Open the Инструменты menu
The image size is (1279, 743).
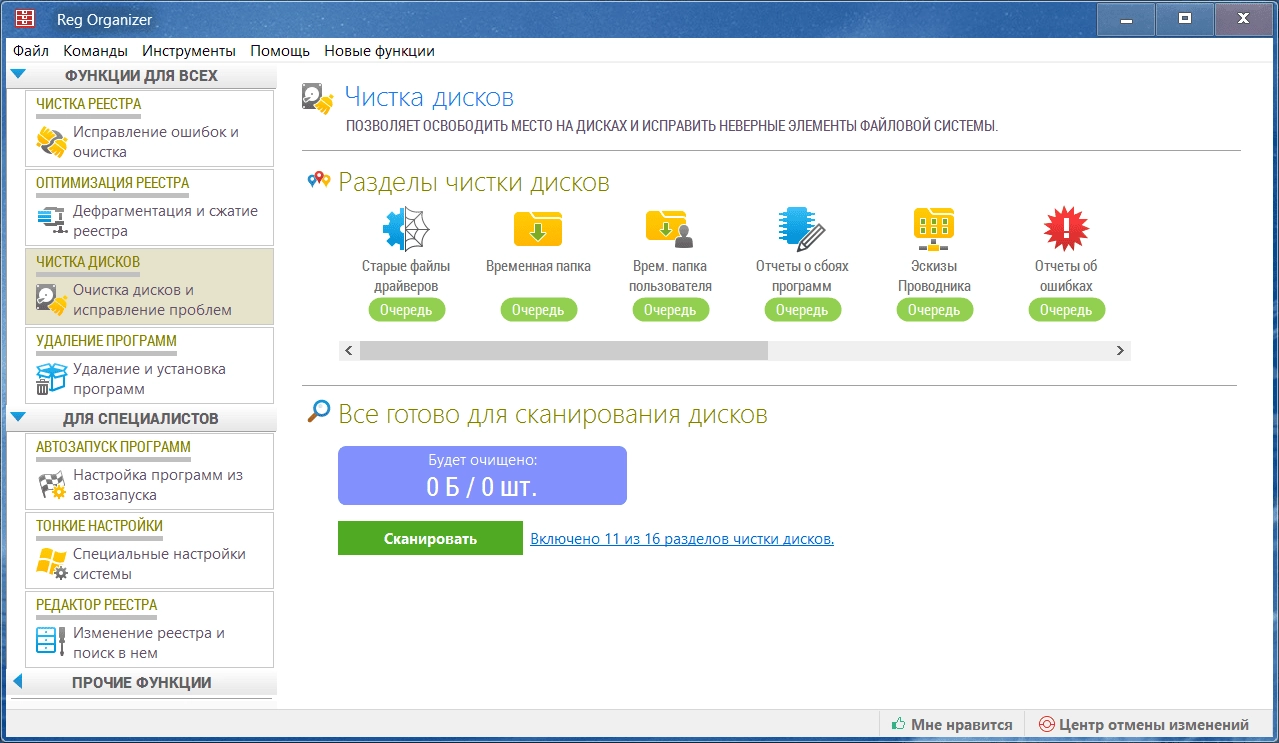pos(189,51)
